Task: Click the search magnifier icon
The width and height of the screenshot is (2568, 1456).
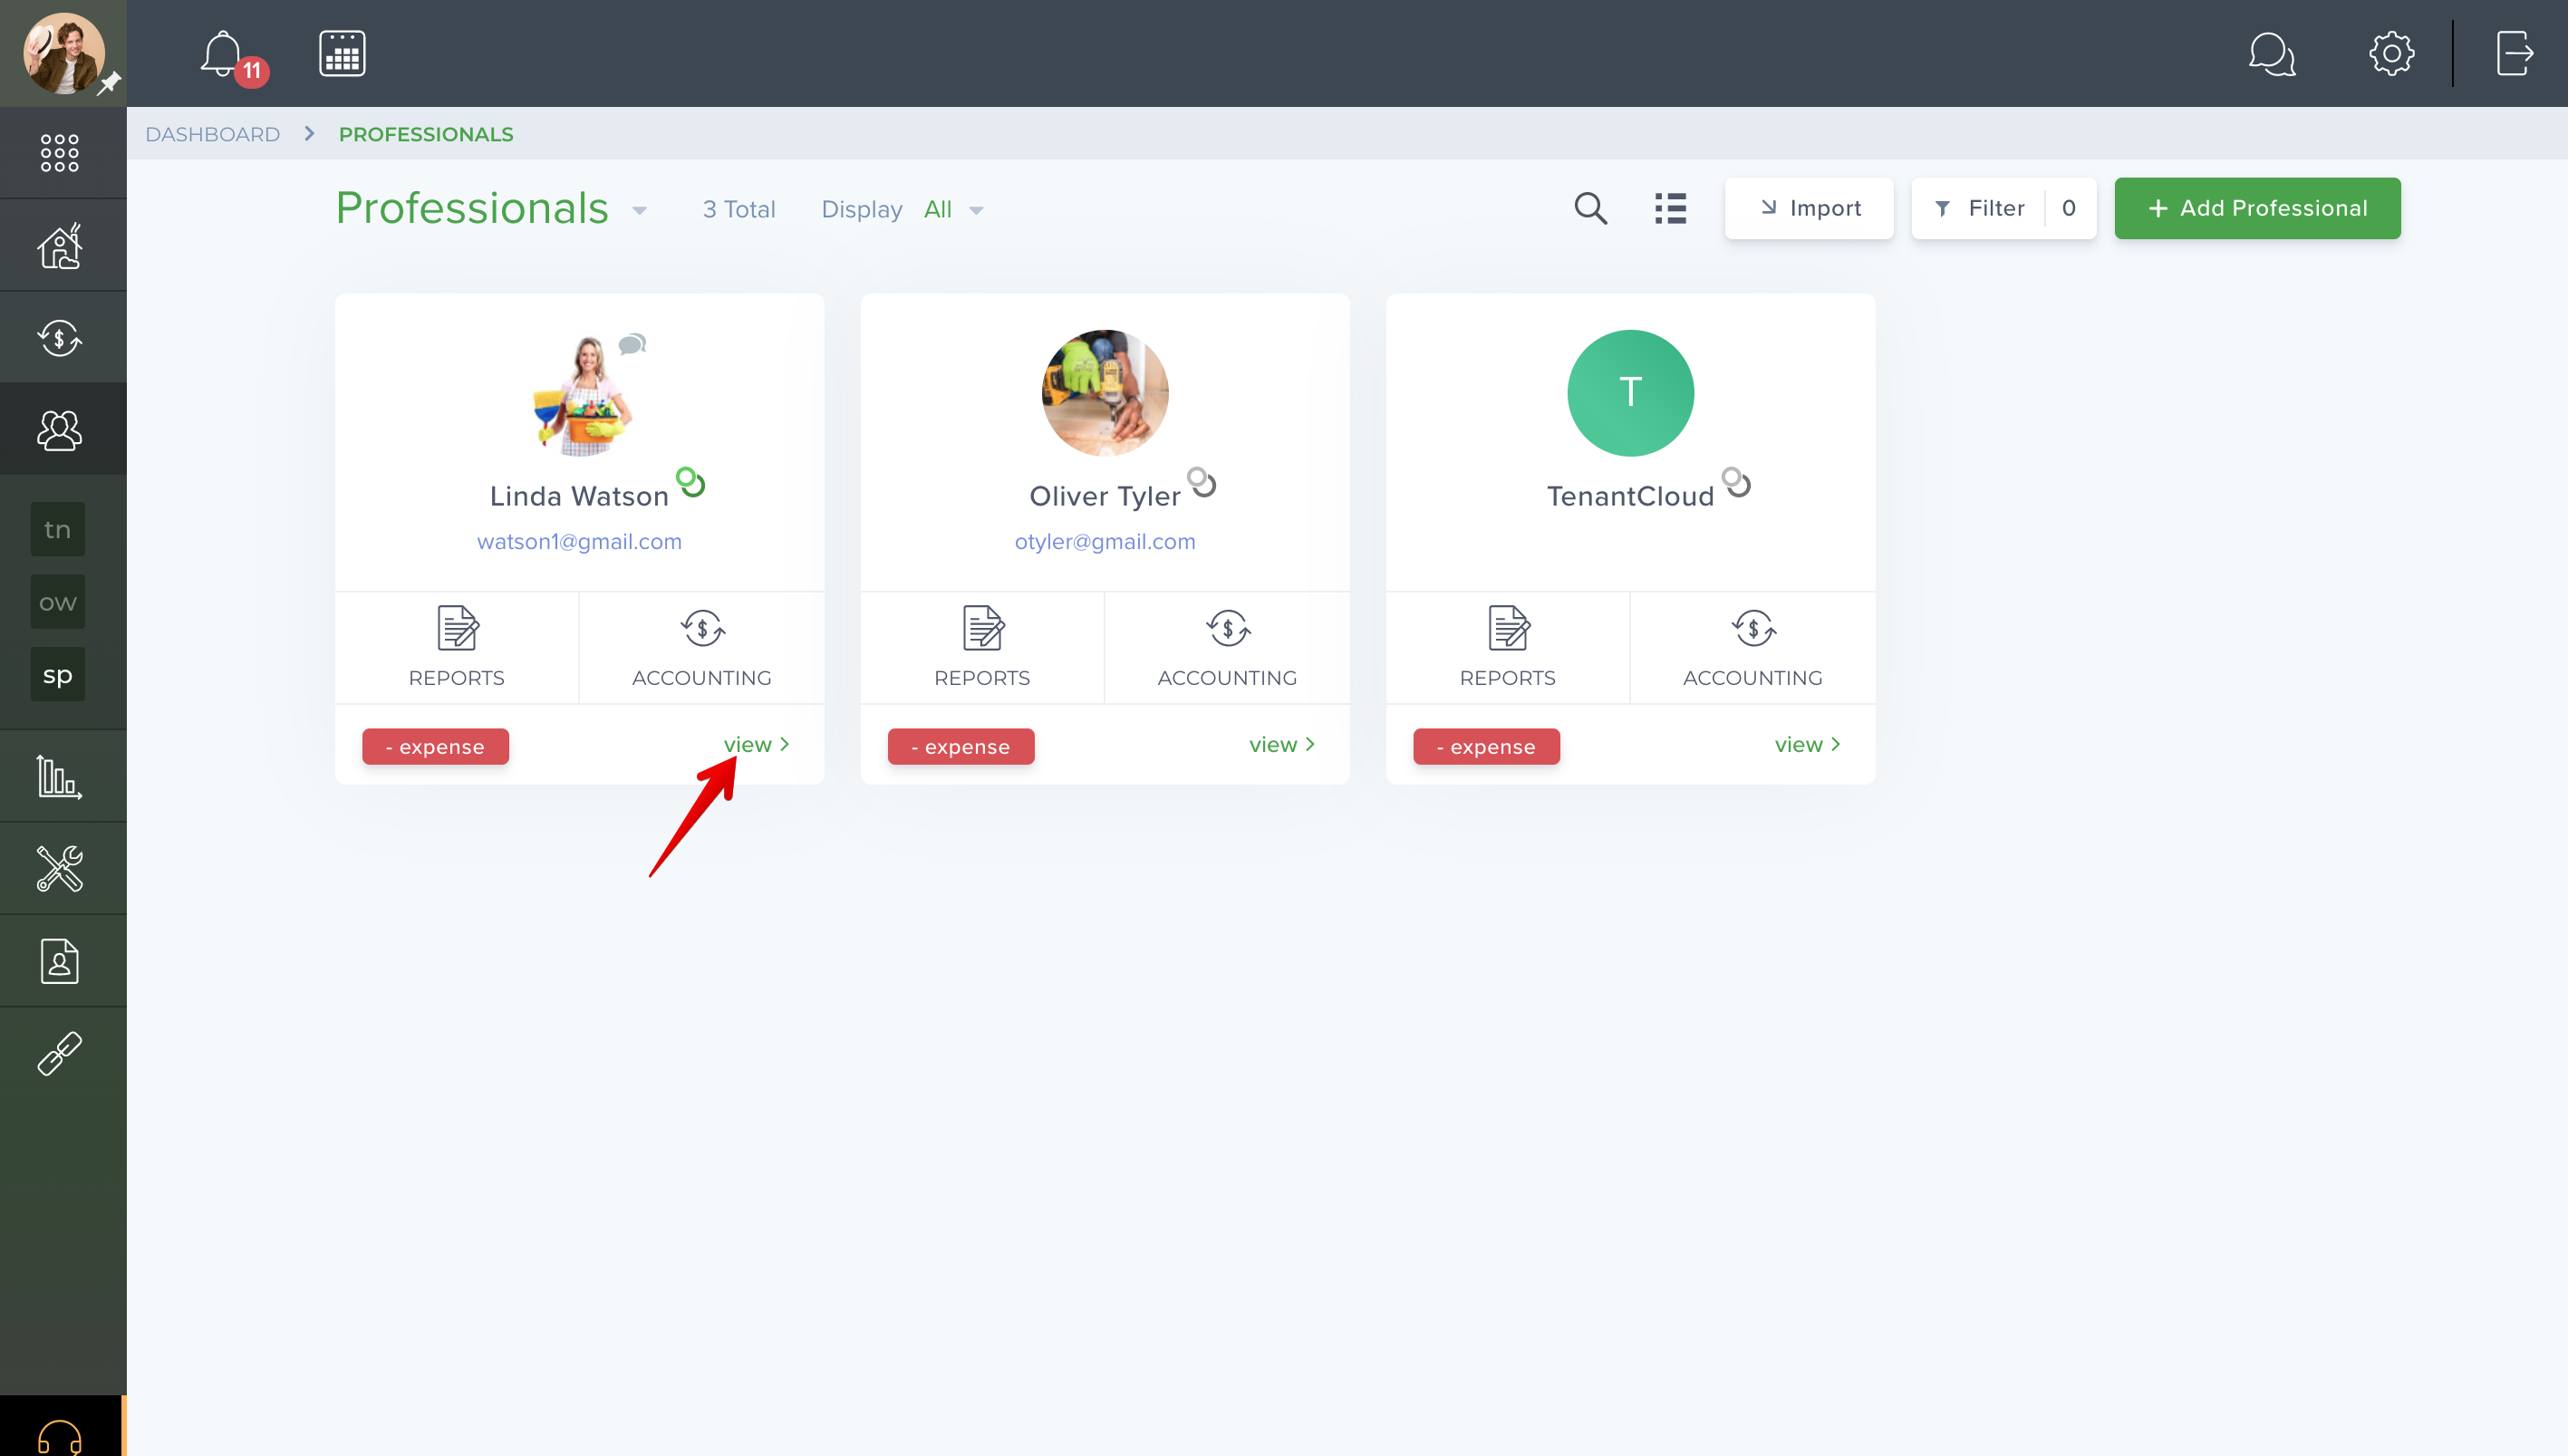Action: 1590,208
